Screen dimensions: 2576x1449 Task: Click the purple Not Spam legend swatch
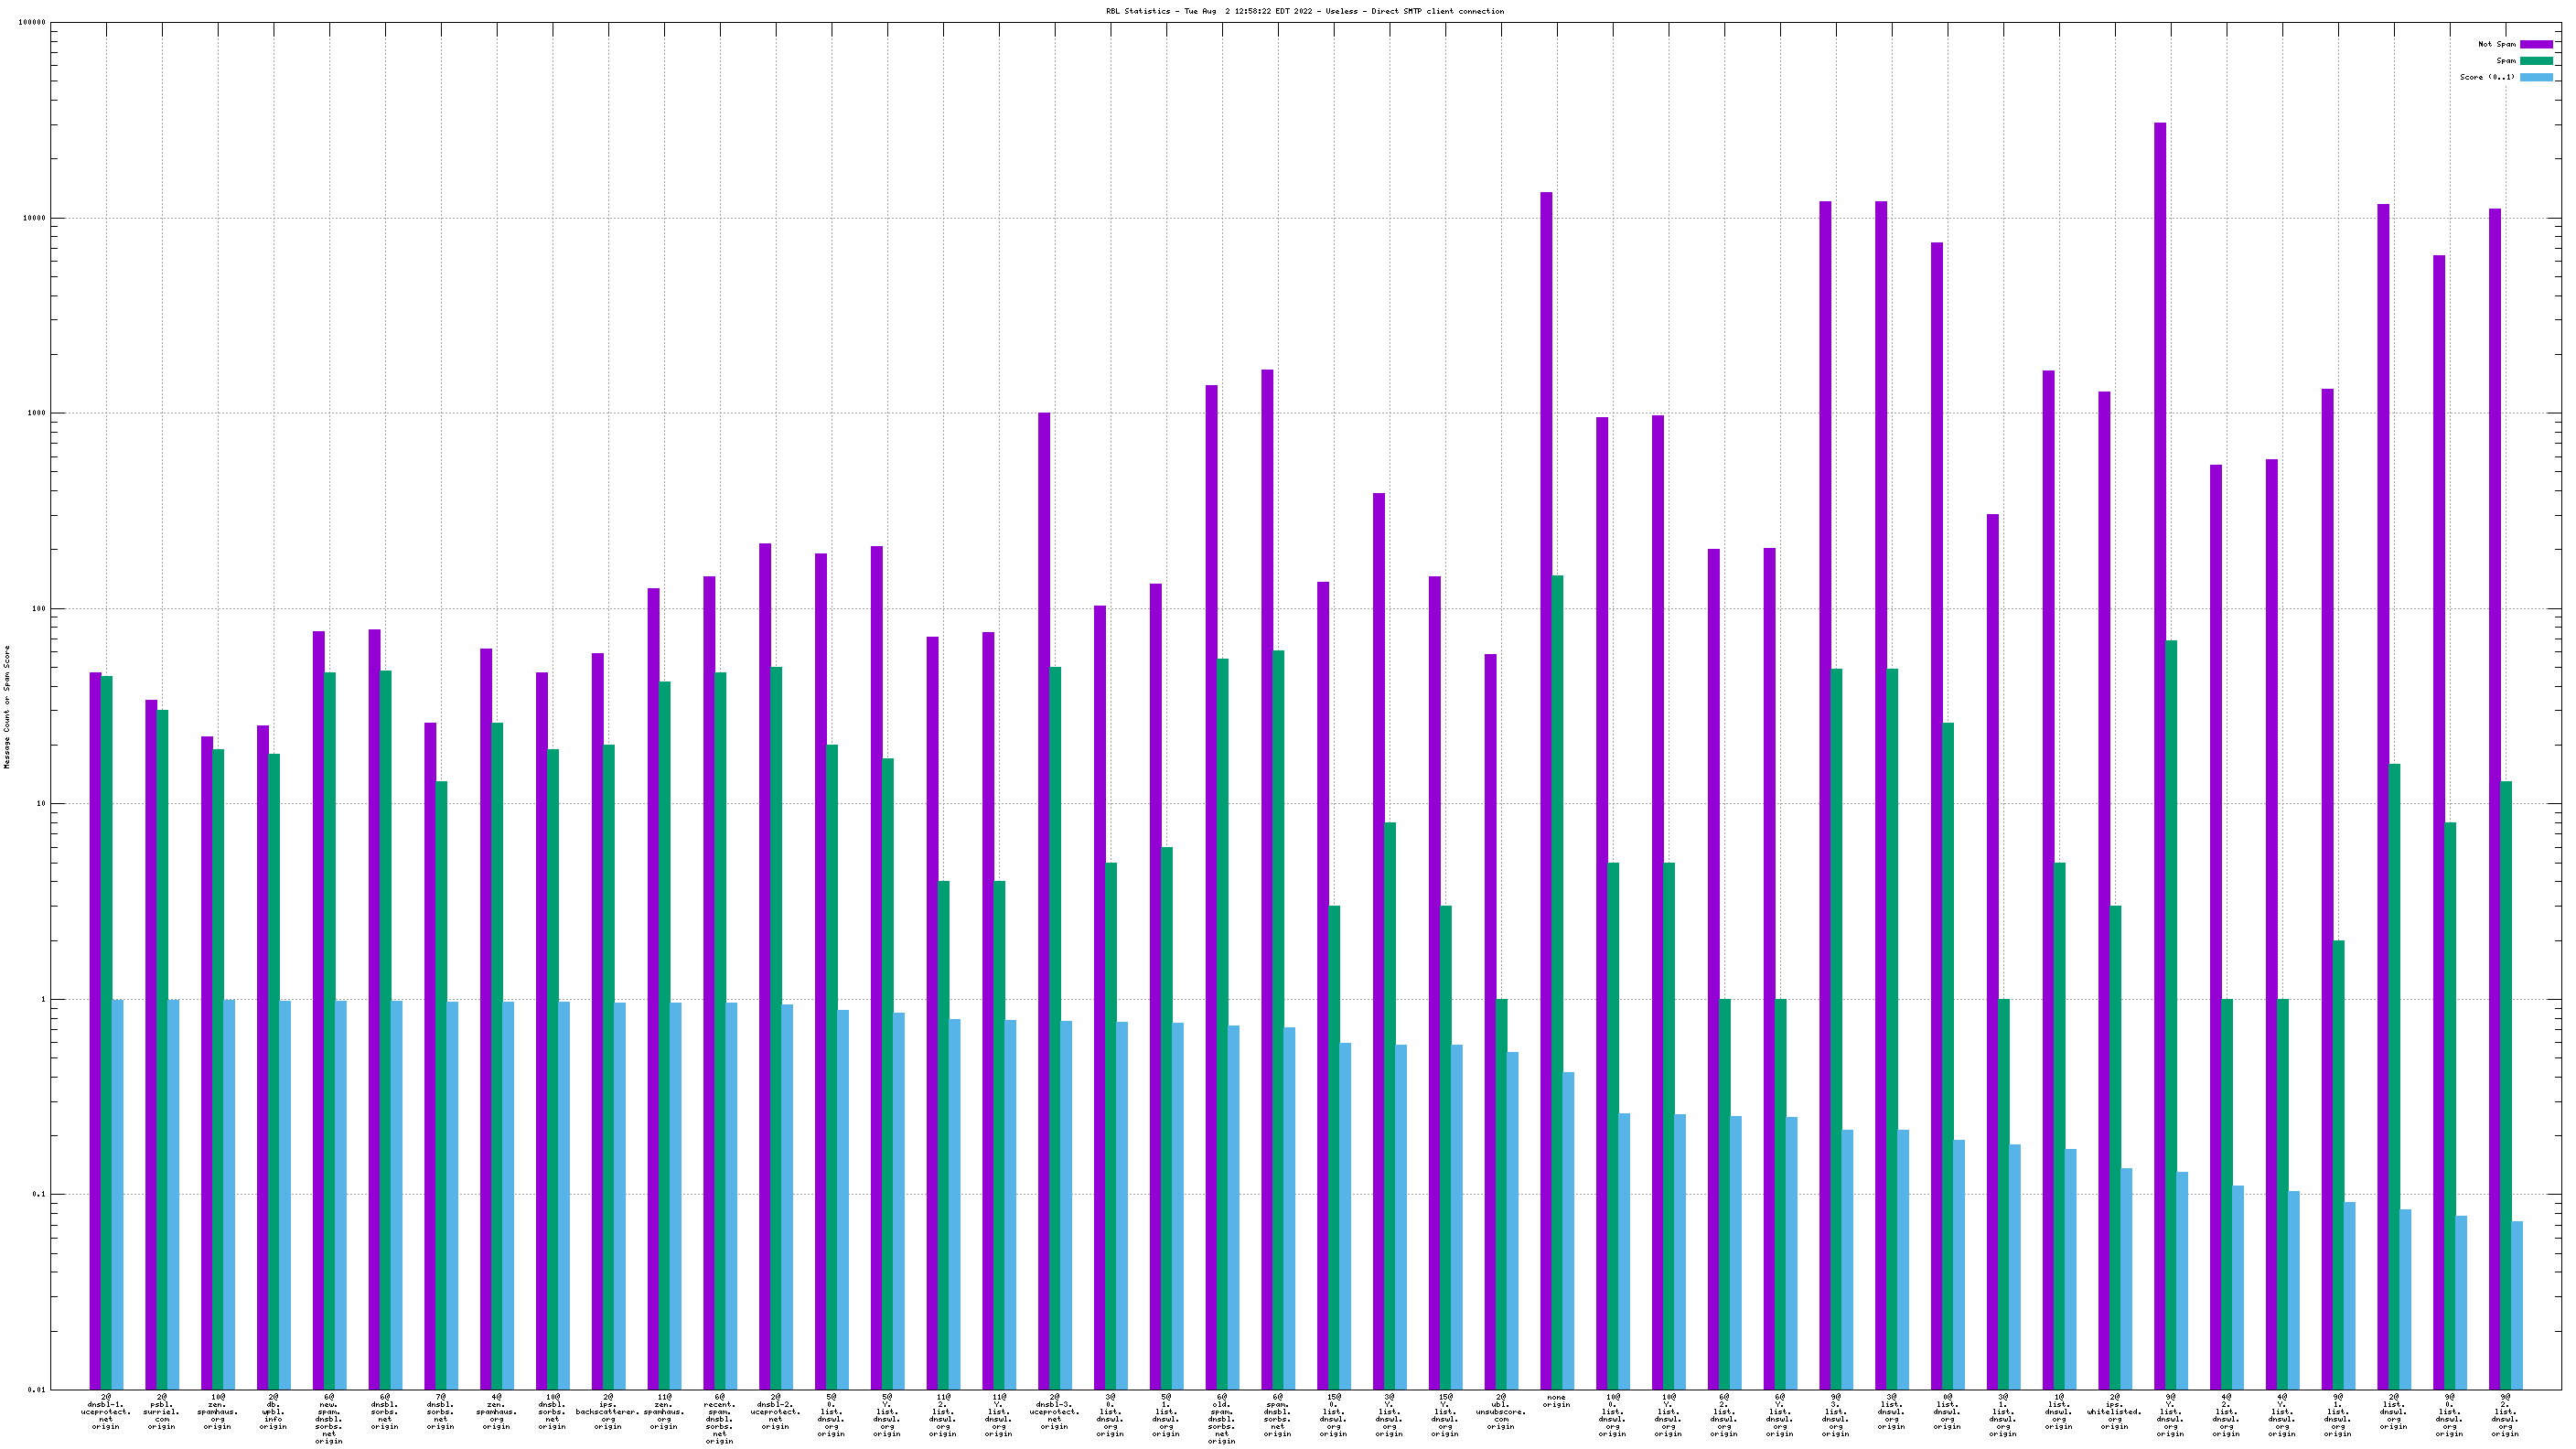click(x=2535, y=44)
